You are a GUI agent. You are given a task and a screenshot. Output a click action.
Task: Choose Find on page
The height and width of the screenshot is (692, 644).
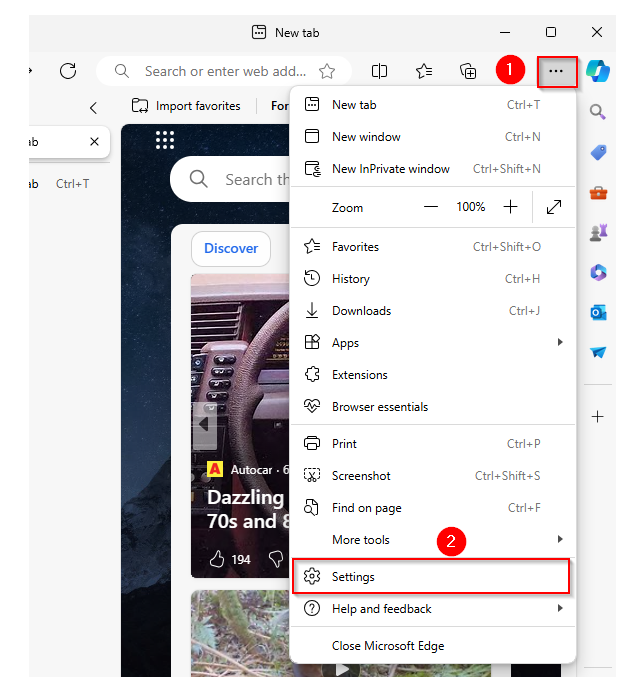click(433, 508)
